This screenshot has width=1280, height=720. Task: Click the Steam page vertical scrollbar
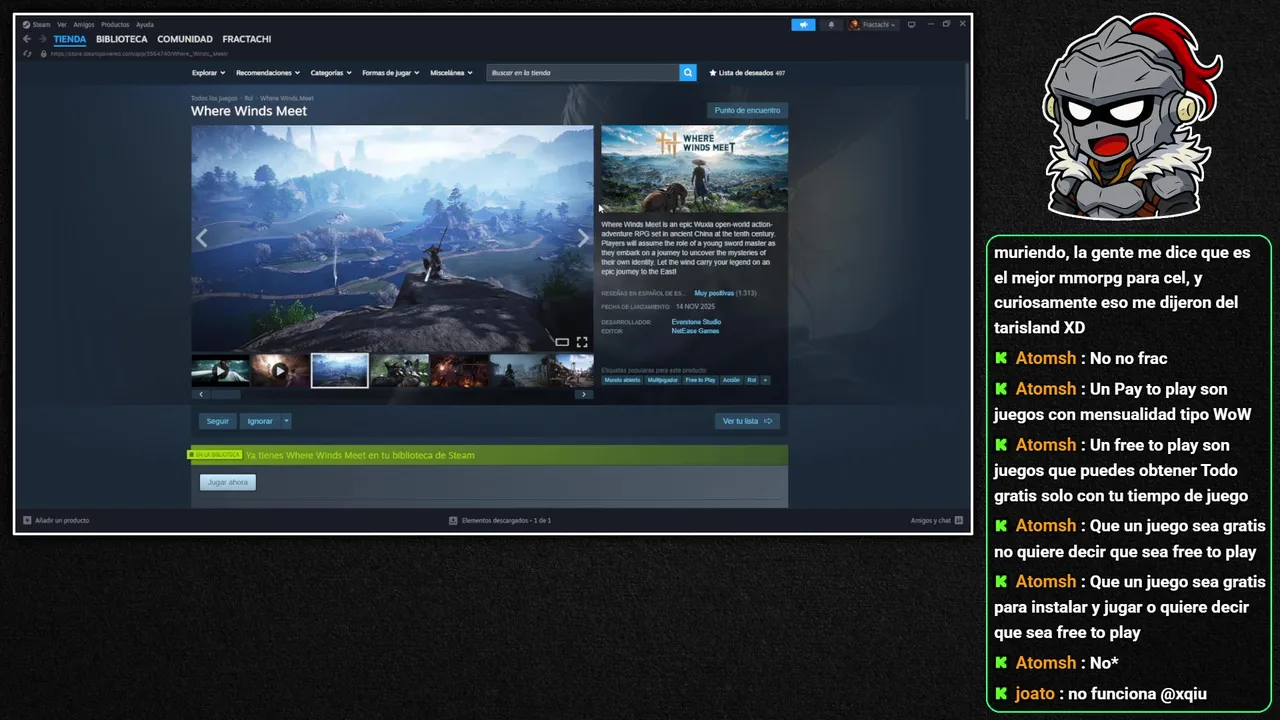tap(965, 90)
